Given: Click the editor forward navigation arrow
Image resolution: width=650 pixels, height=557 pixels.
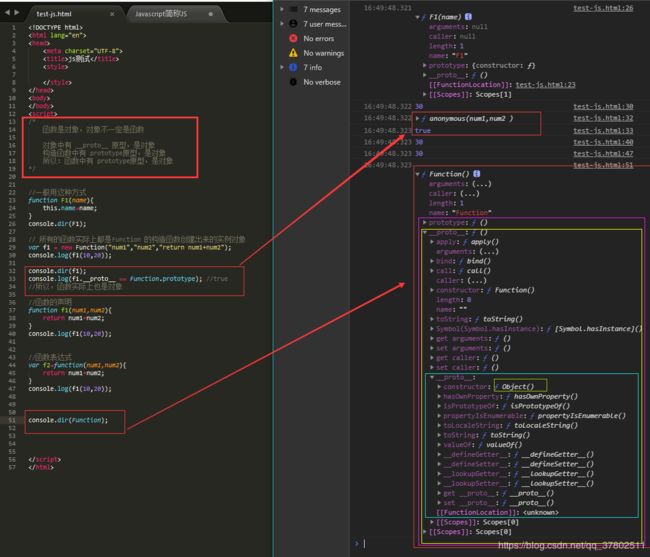Looking at the screenshot, I should [17, 13].
